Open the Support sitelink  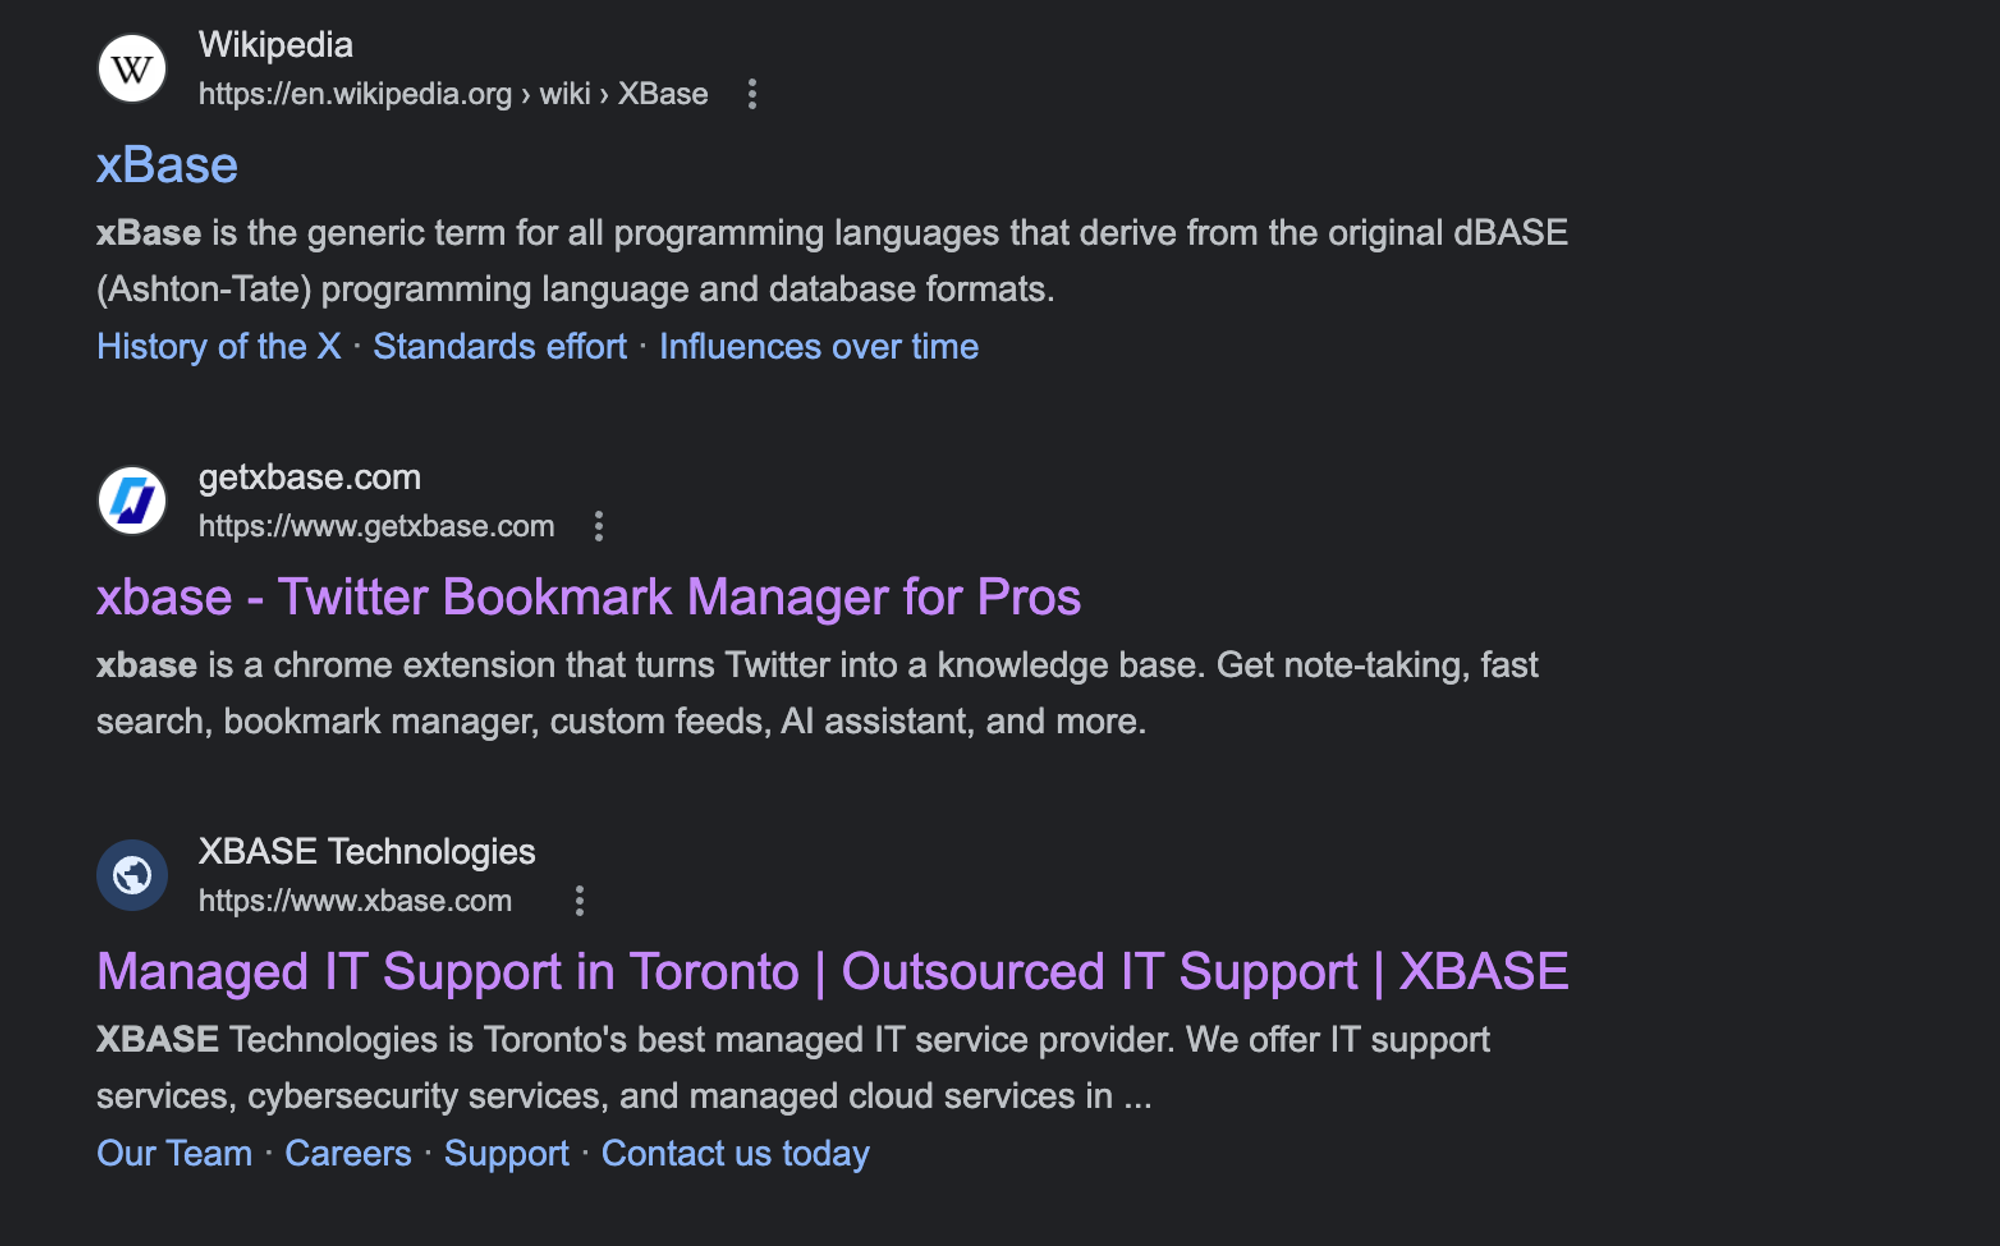click(506, 1153)
